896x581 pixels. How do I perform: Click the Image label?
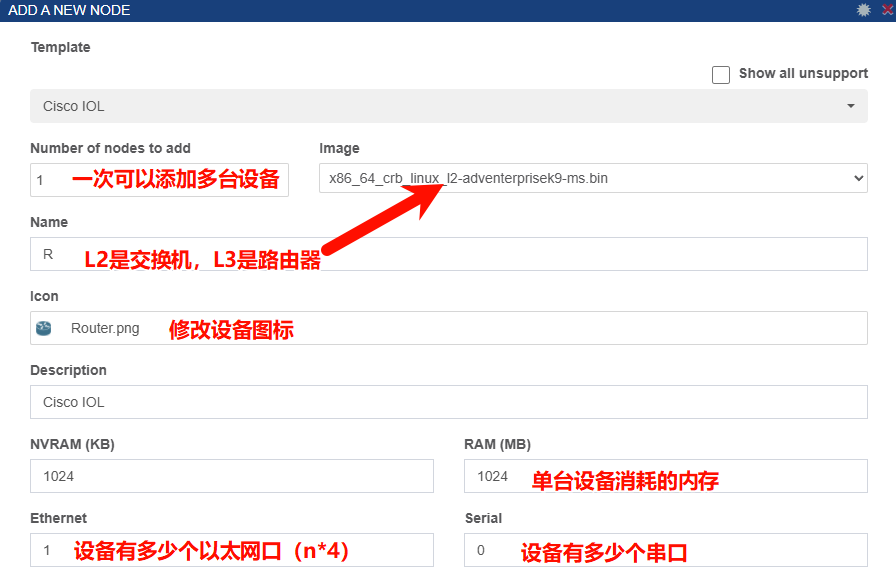click(339, 149)
